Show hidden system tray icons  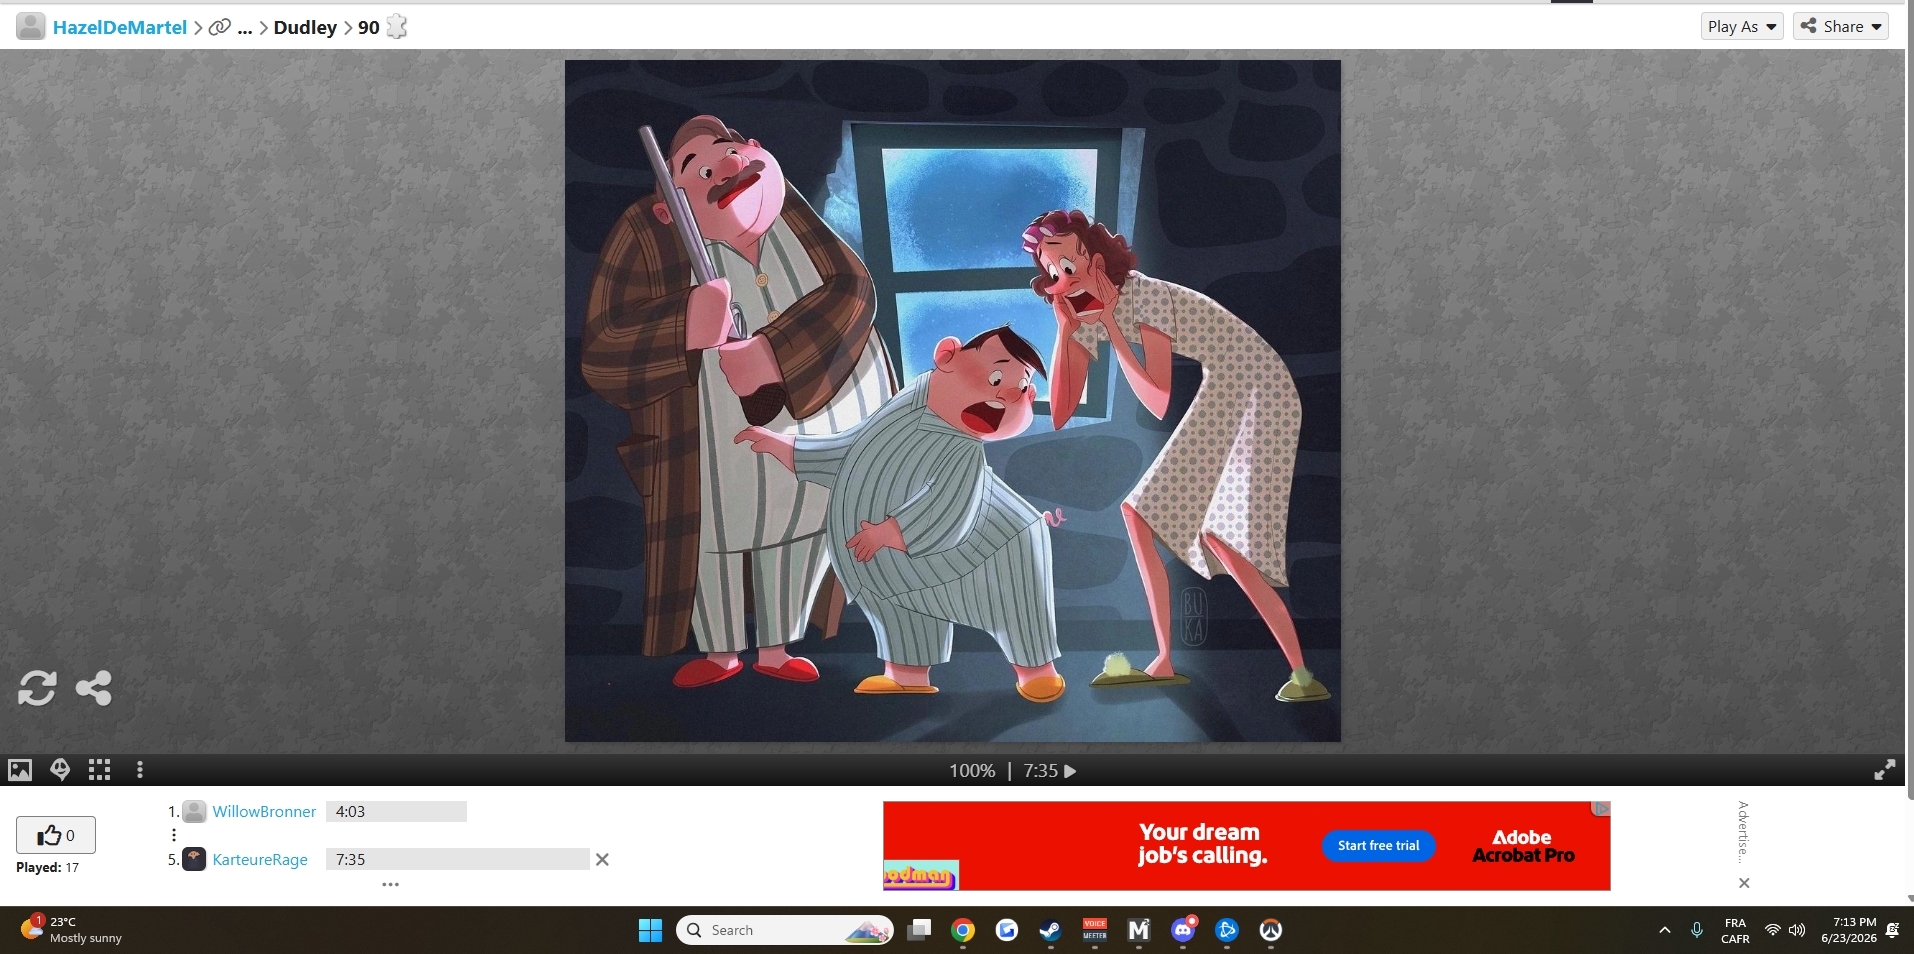[x=1665, y=931]
